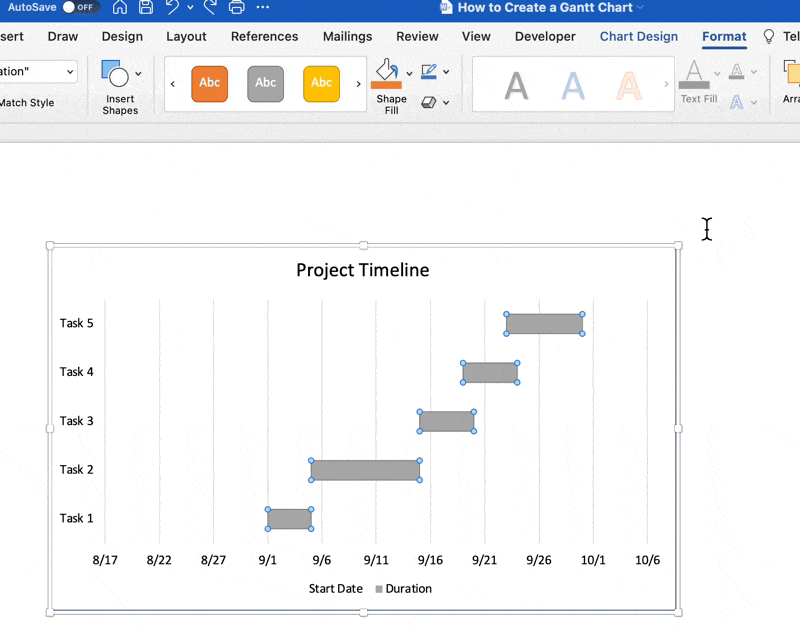This screenshot has width=800, height=632.
Task: Open the Shape Effects dropdown arrow
Action: [446, 103]
